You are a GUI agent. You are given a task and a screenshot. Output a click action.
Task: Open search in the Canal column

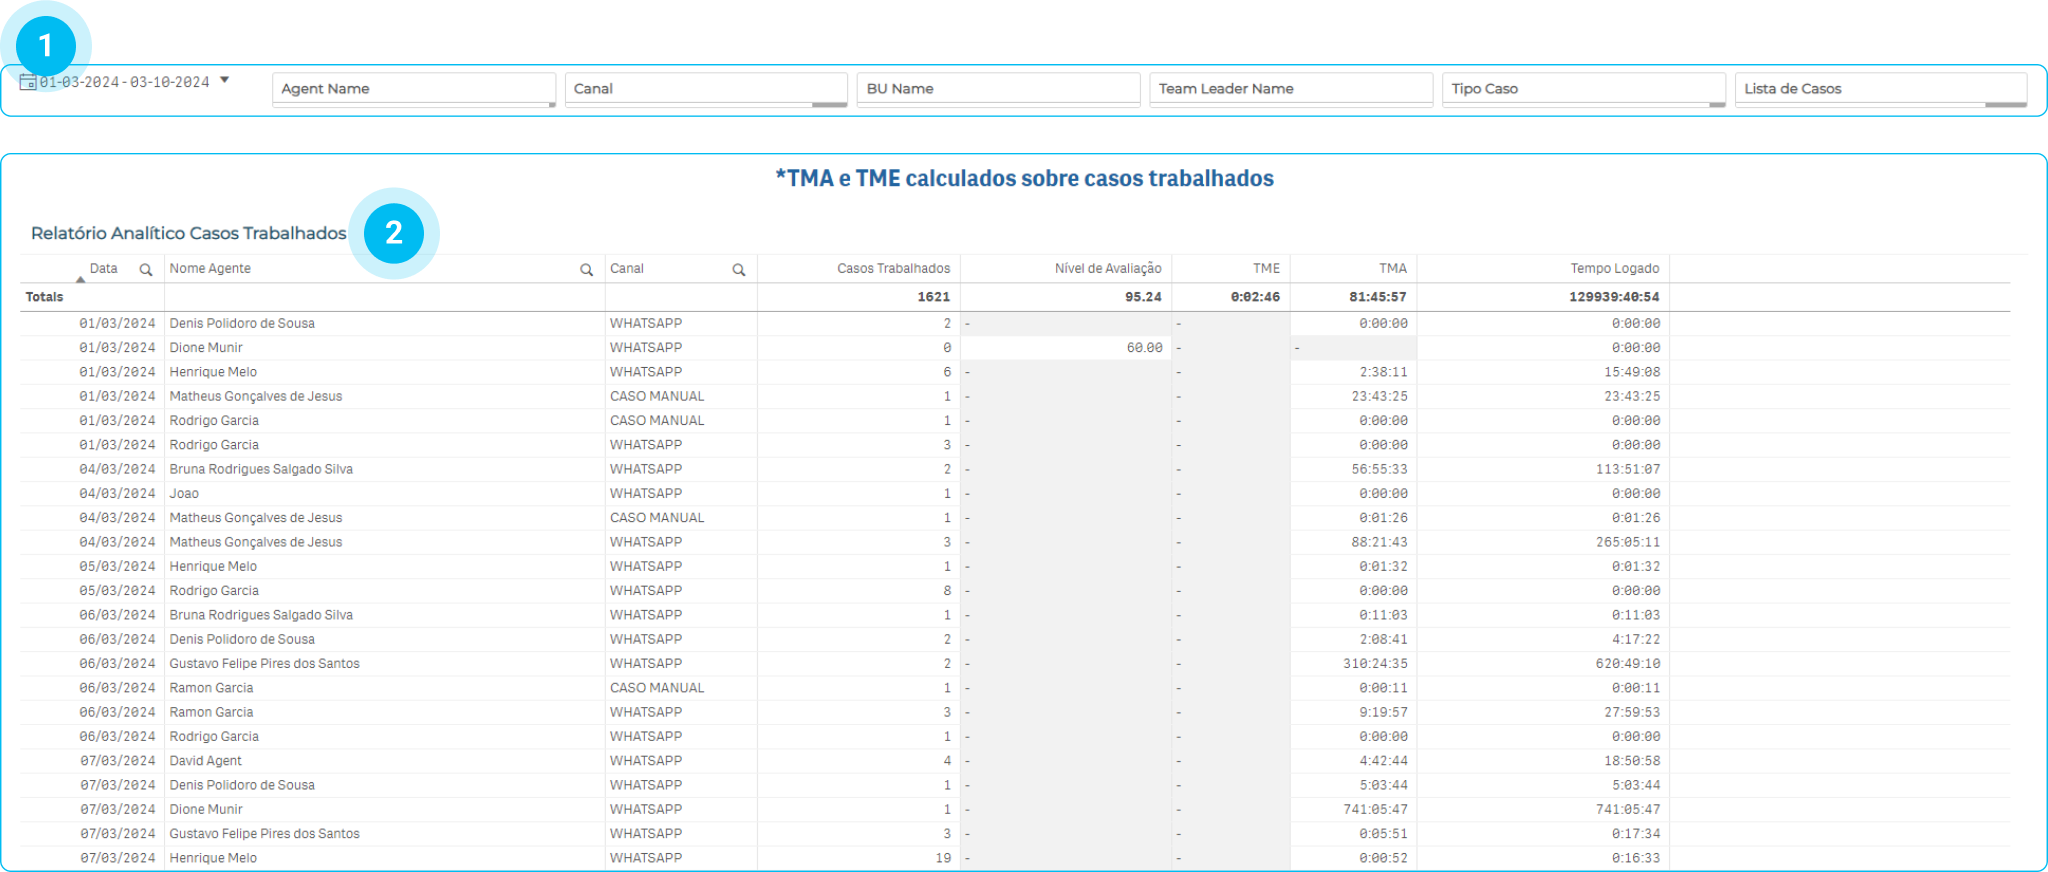pos(739,270)
